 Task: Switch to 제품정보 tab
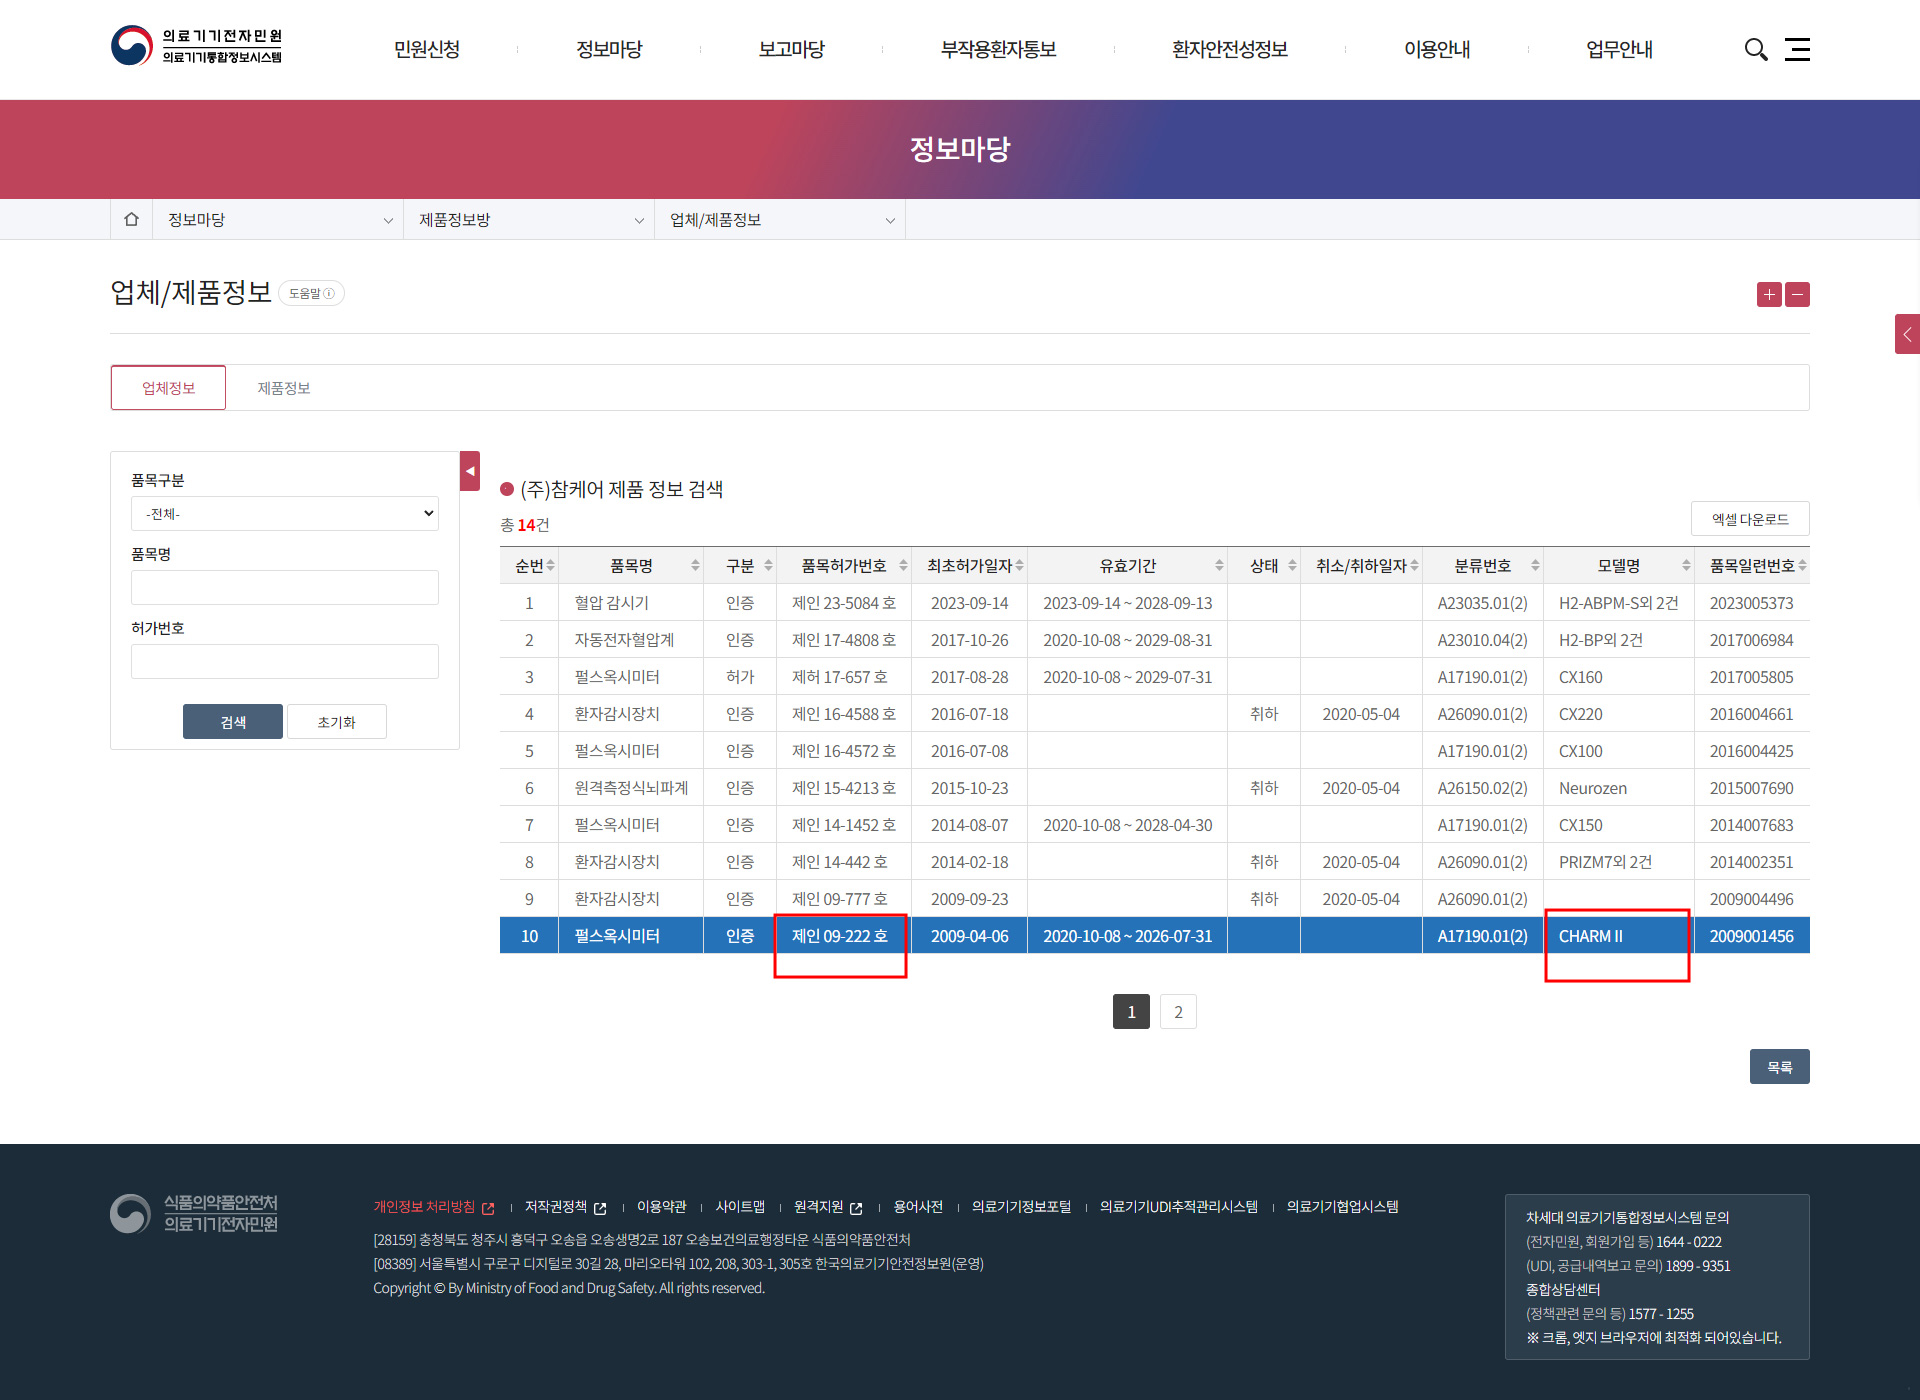284,388
